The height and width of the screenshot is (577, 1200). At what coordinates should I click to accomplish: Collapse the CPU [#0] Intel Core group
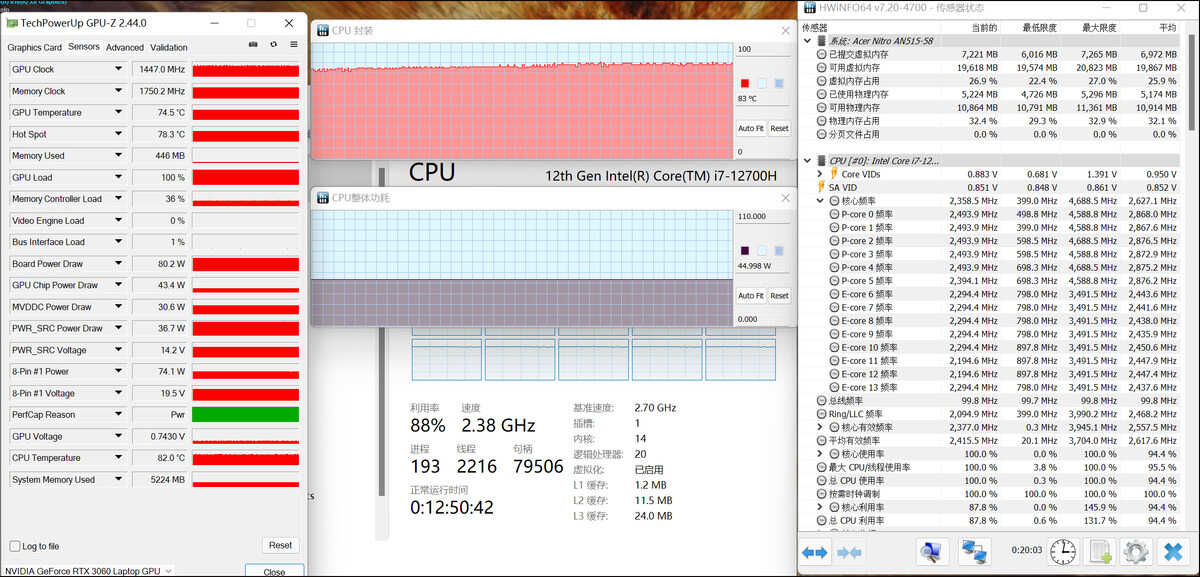coord(808,160)
